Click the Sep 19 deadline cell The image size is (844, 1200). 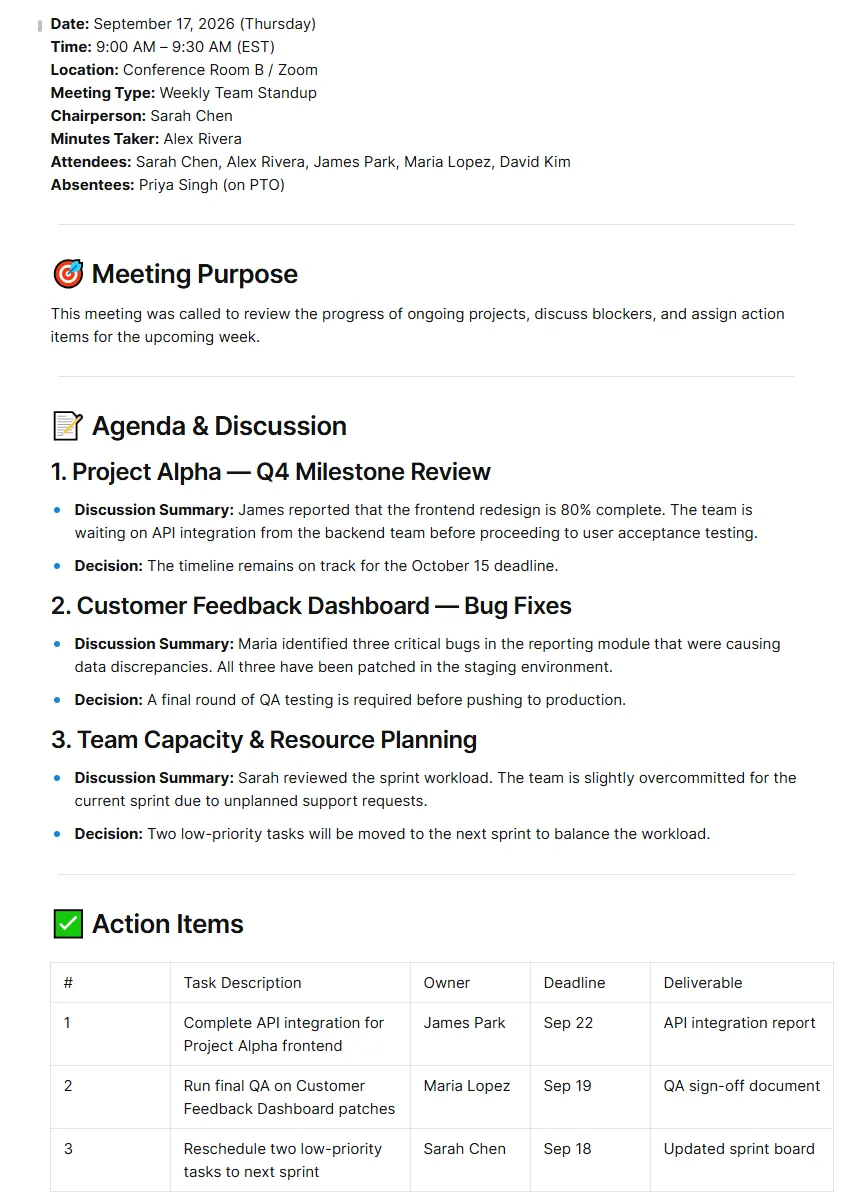point(590,1097)
